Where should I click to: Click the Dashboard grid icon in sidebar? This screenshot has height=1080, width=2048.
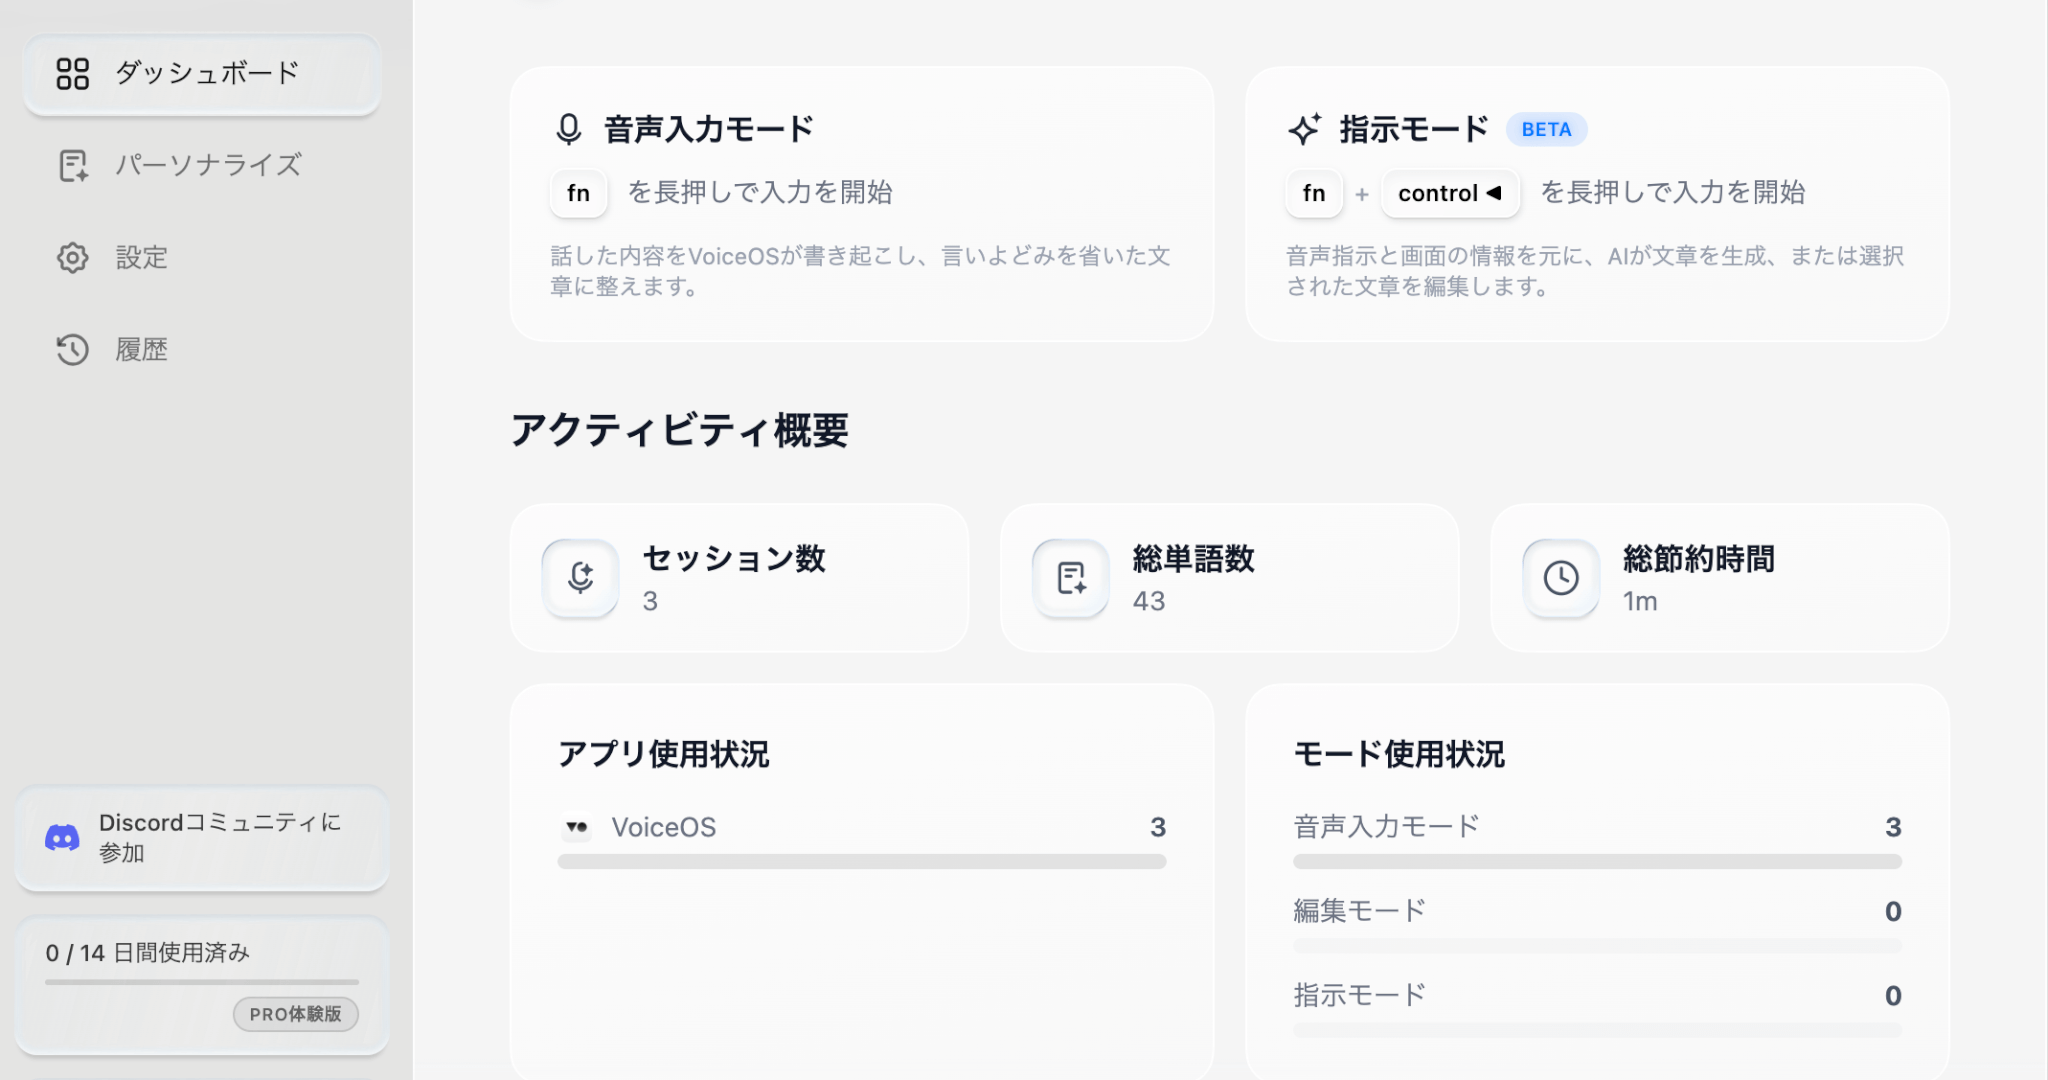[73, 74]
